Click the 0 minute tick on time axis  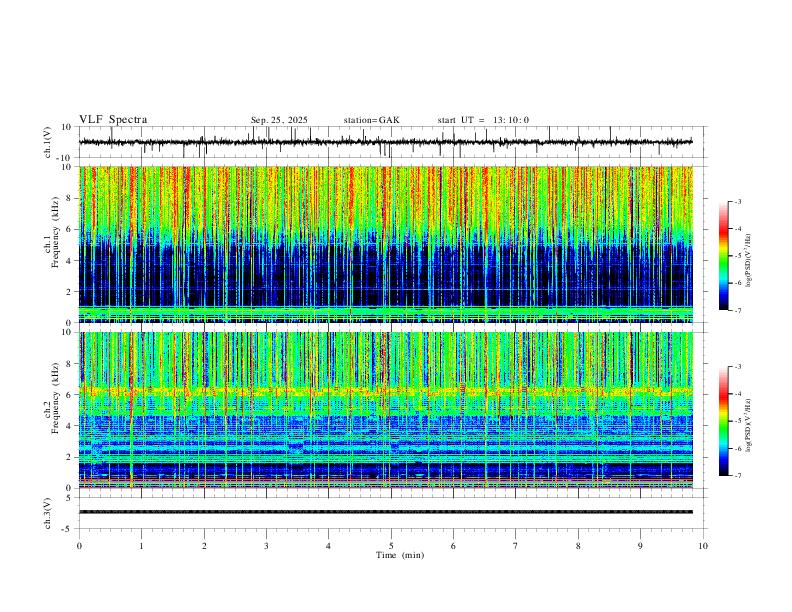pos(79,546)
